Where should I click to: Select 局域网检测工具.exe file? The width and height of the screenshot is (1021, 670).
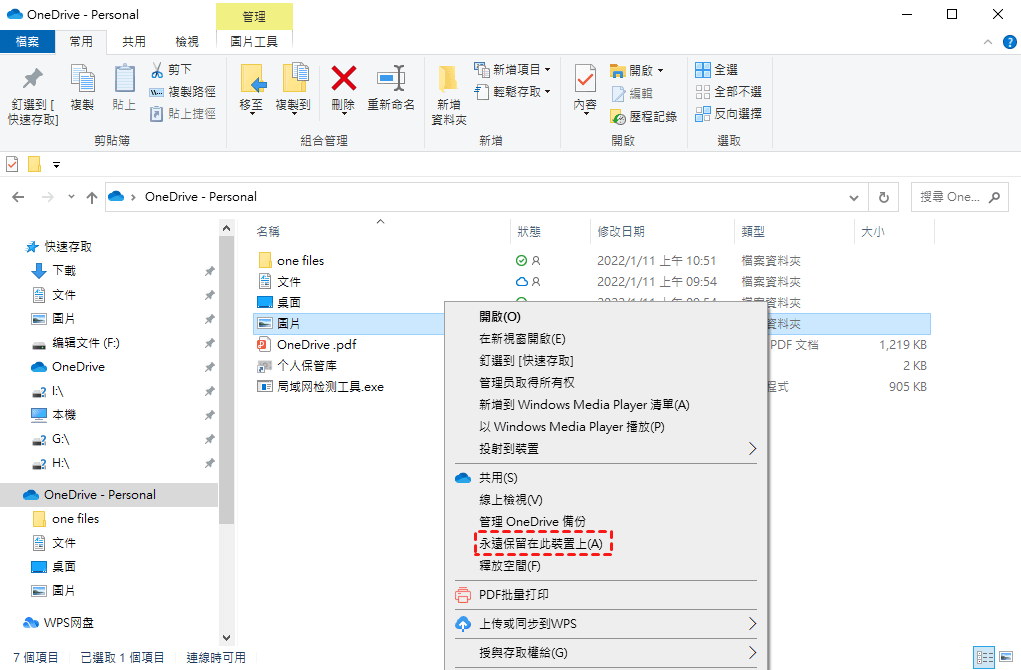(330, 387)
